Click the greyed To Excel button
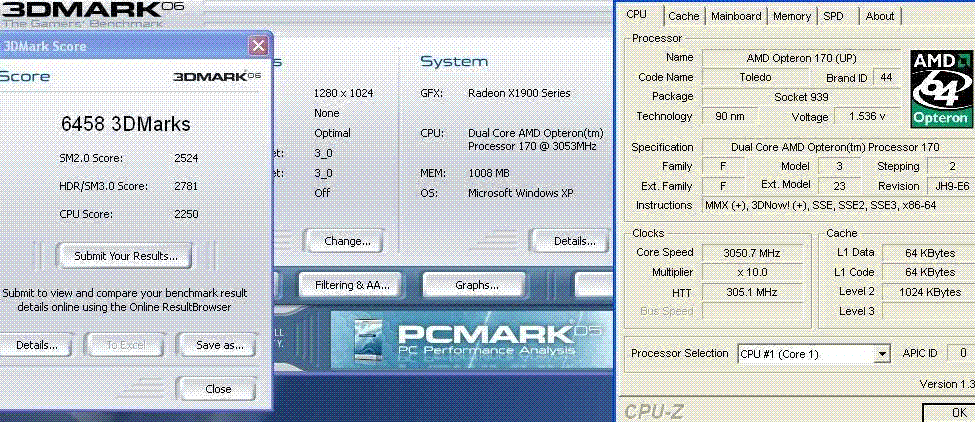 coord(125,345)
